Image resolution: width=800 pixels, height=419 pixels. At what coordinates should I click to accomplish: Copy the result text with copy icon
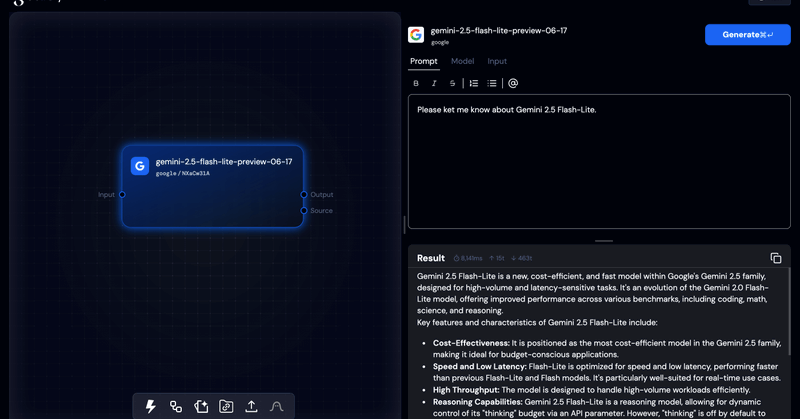776,258
